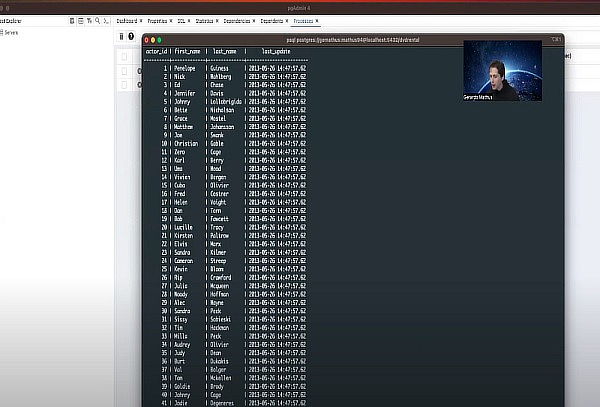Click last name Johansson in row 8

(222, 127)
